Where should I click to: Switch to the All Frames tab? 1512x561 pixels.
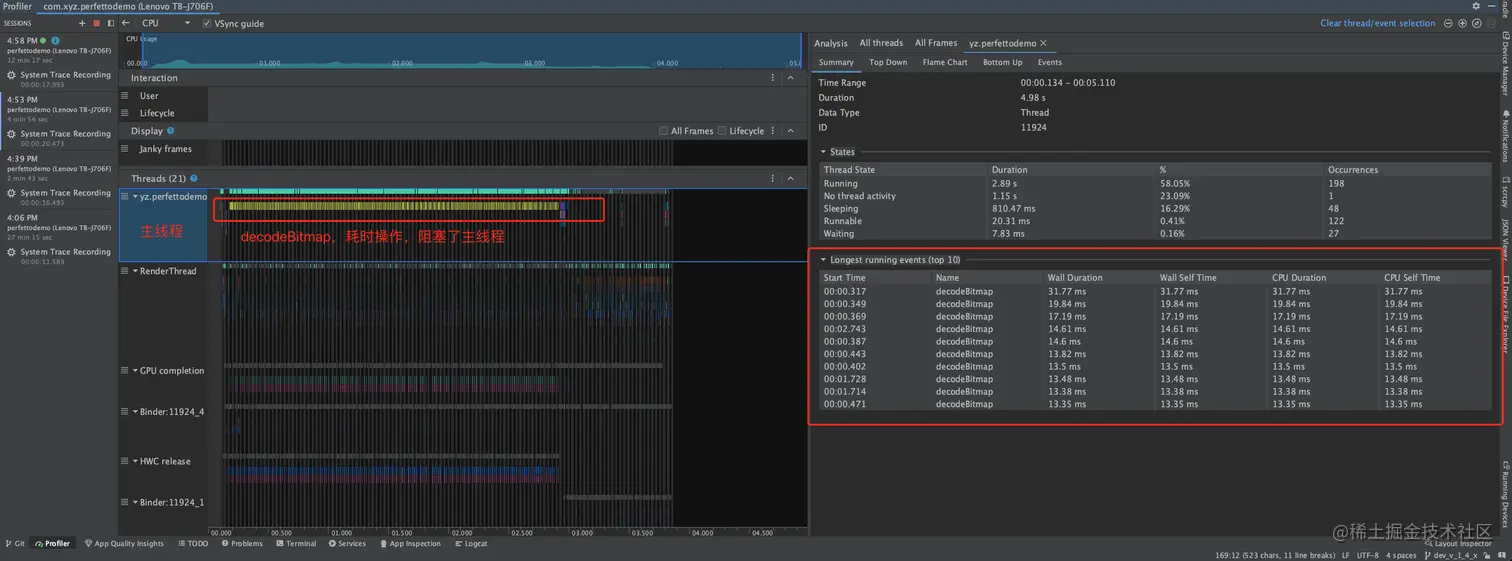point(936,43)
